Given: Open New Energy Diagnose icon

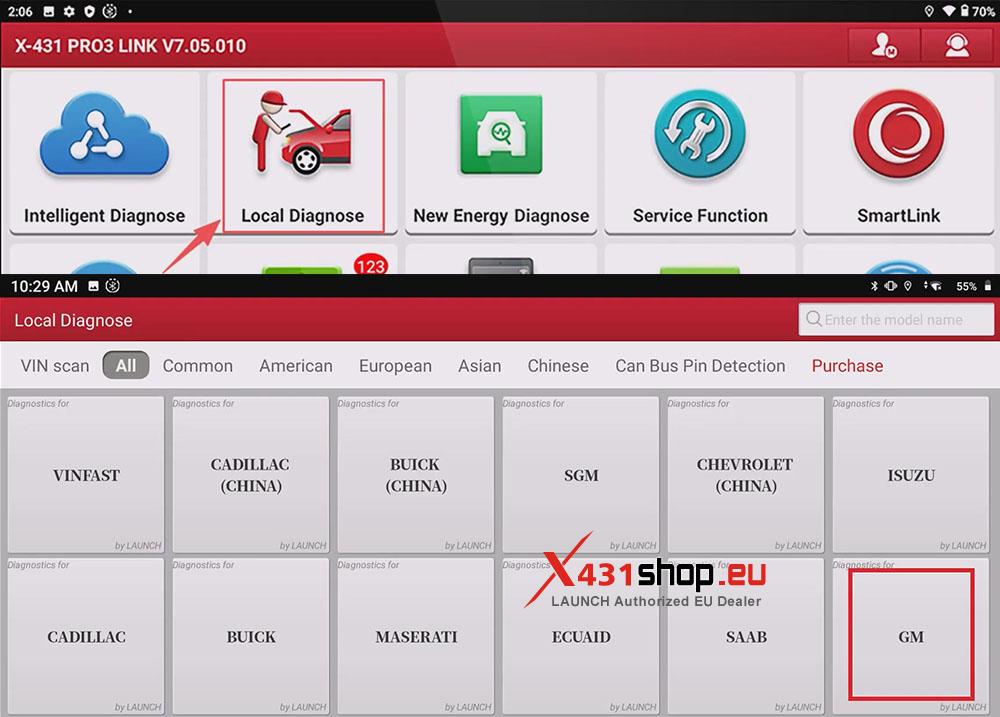Looking at the screenshot, I should pos(501,134).
